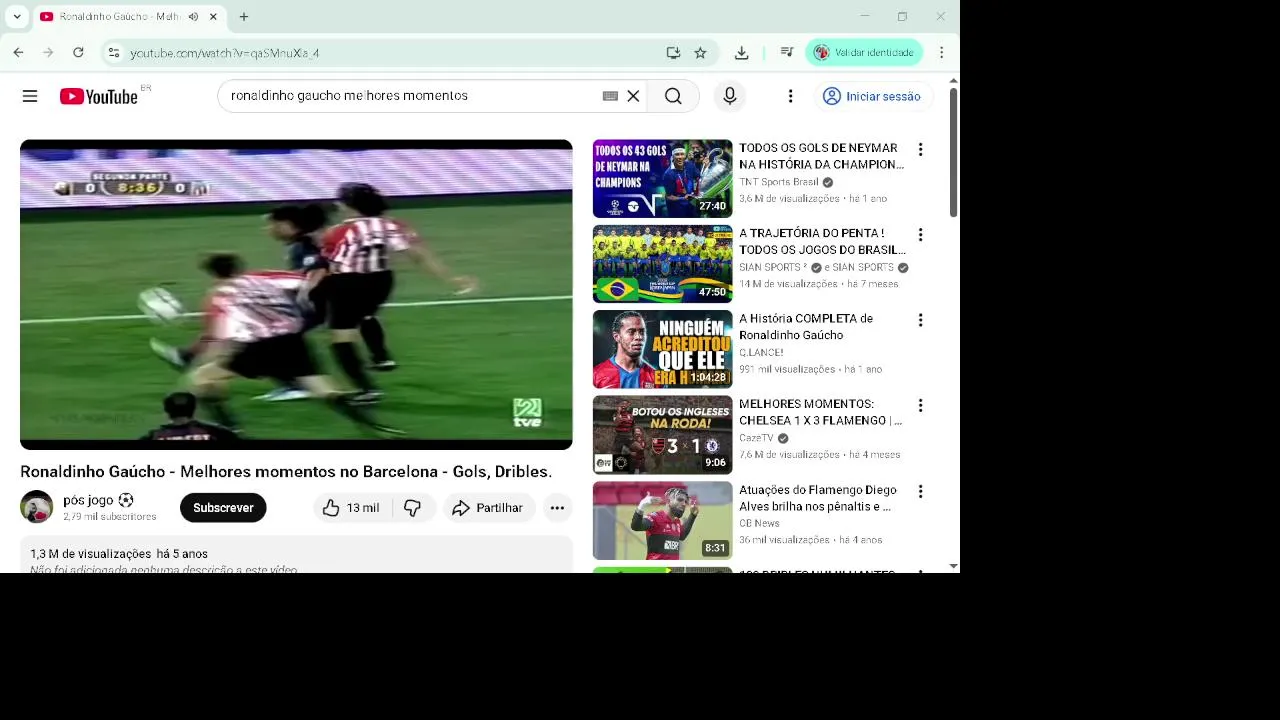Click 2,79 mil subscritores text
The image size is (1280, 720).
tap(109, 517)
